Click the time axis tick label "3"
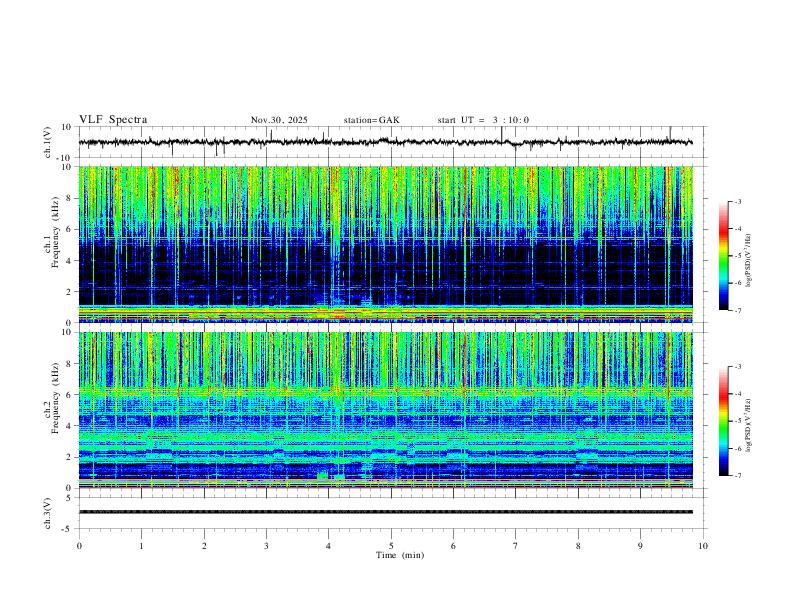 point(266,546)
